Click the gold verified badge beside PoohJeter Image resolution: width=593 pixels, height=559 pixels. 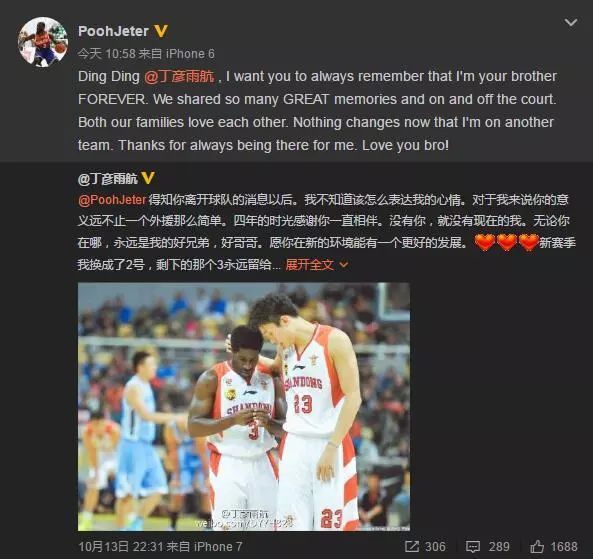[x=161, y=31]
